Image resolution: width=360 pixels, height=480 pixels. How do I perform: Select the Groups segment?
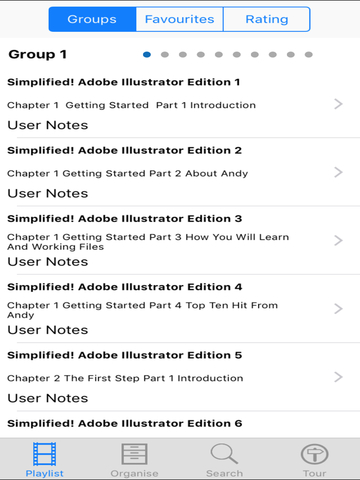(x=92, y=19)
